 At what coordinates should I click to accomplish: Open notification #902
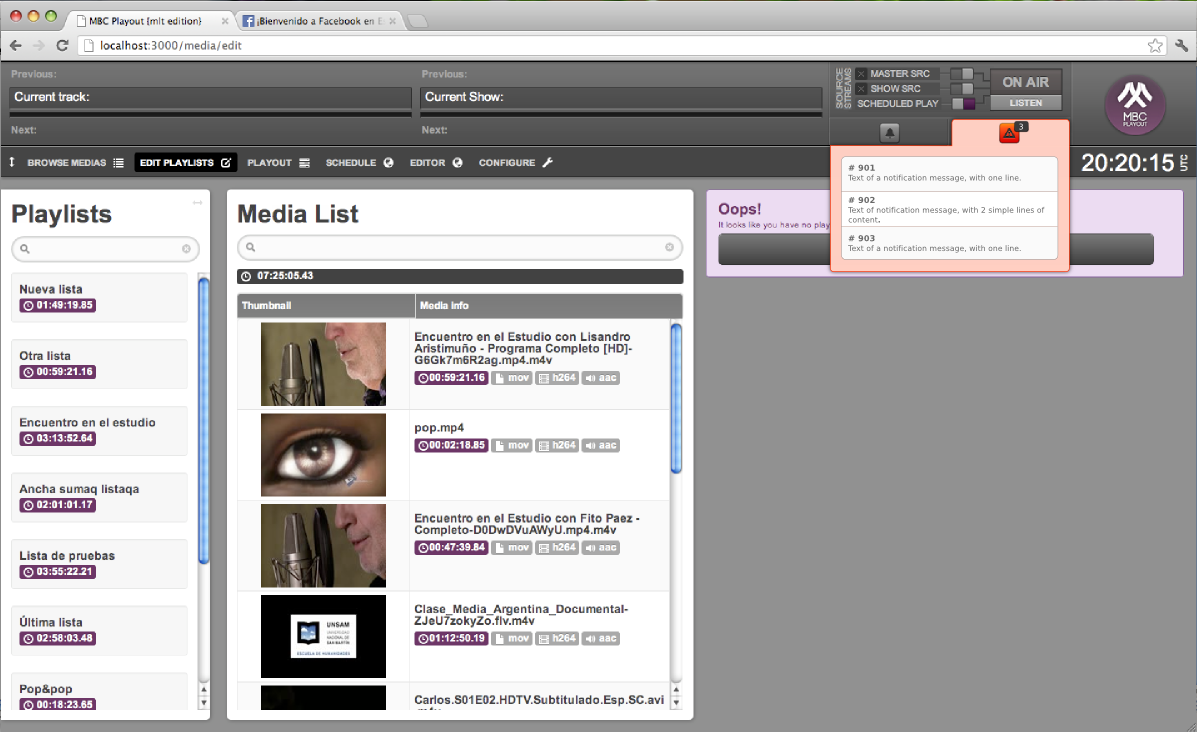click(x=949, y=209)
